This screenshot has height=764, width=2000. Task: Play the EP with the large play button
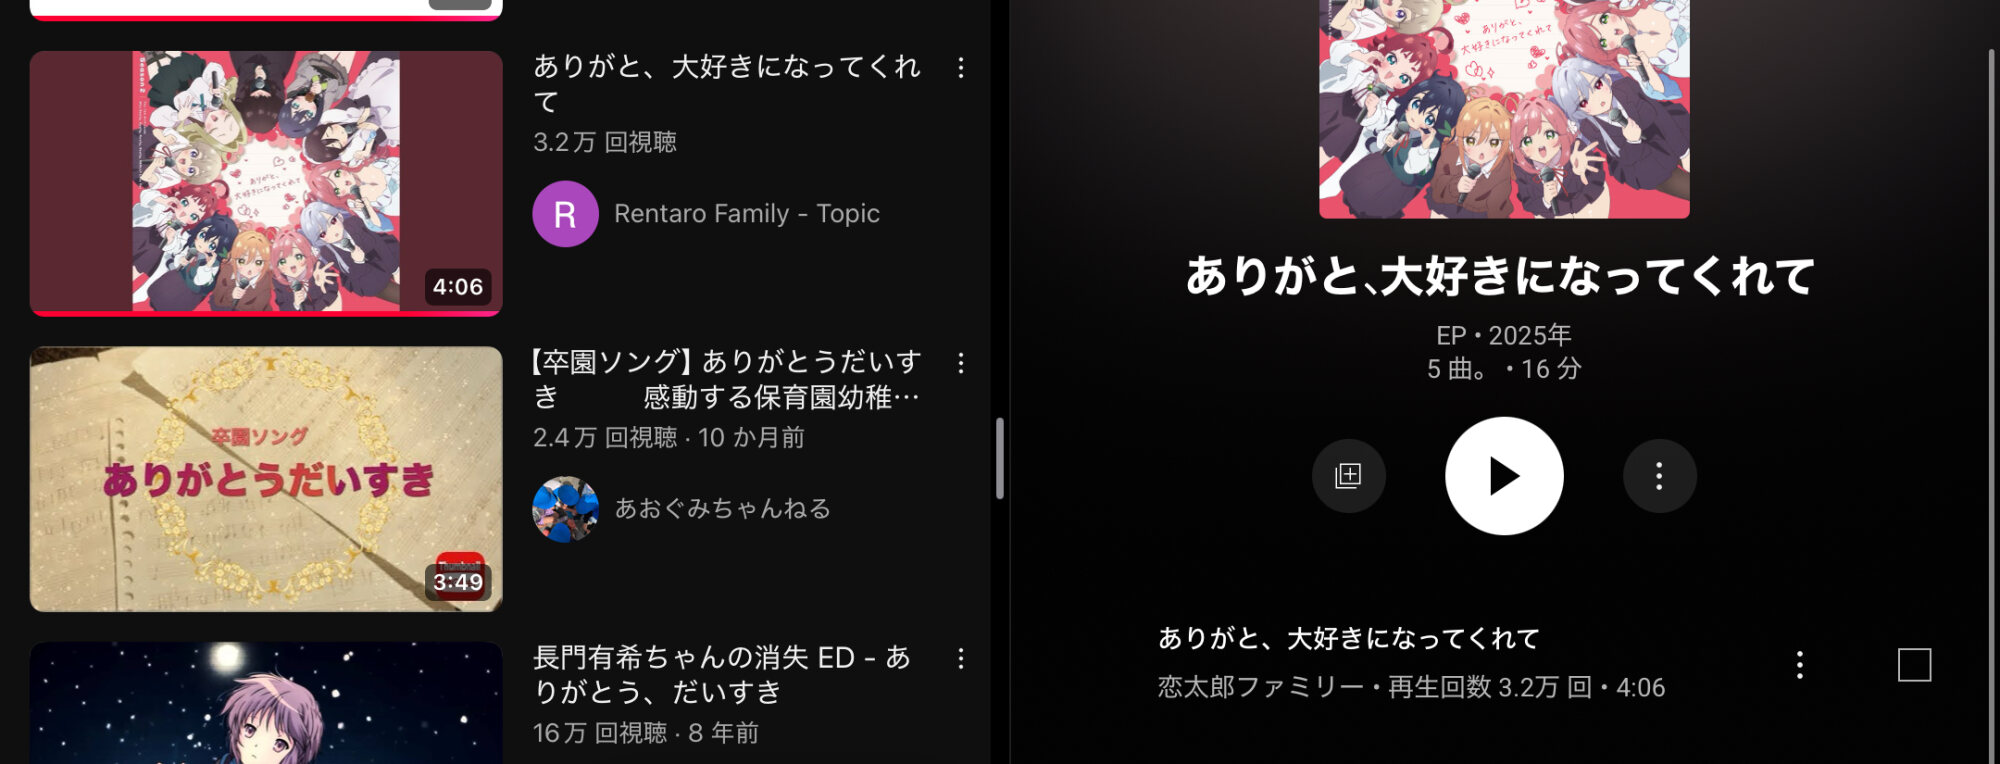1504,476
